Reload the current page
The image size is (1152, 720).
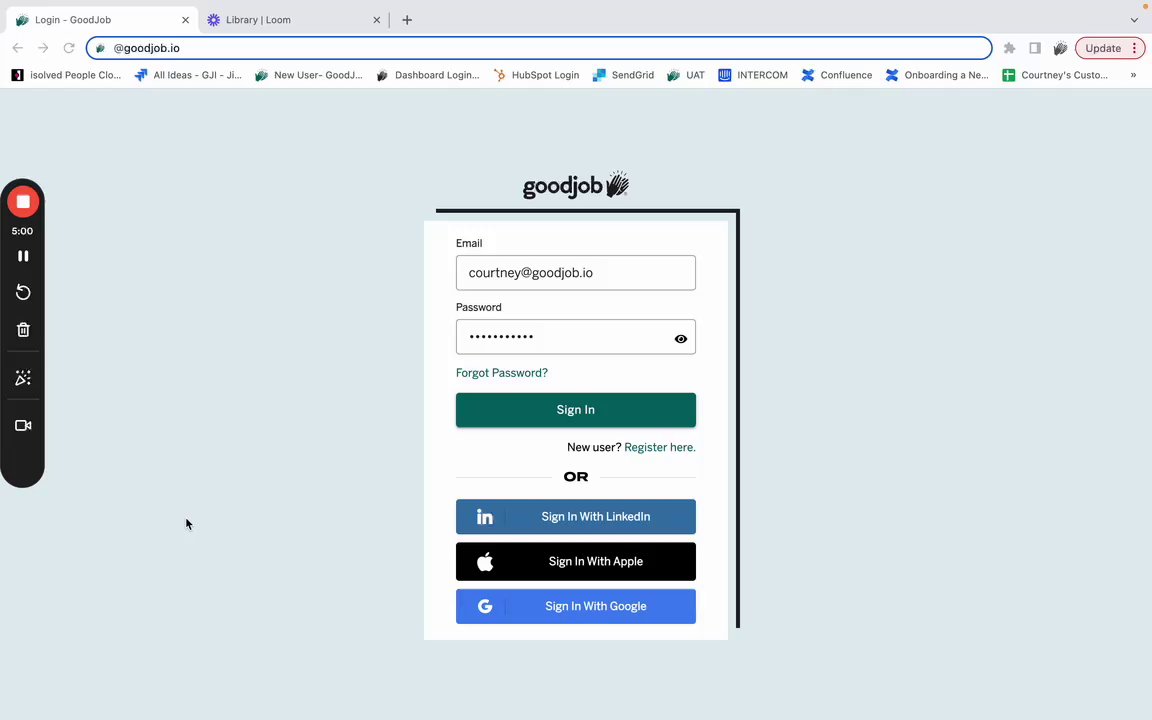pyautogui.click(x=69, y=48)
